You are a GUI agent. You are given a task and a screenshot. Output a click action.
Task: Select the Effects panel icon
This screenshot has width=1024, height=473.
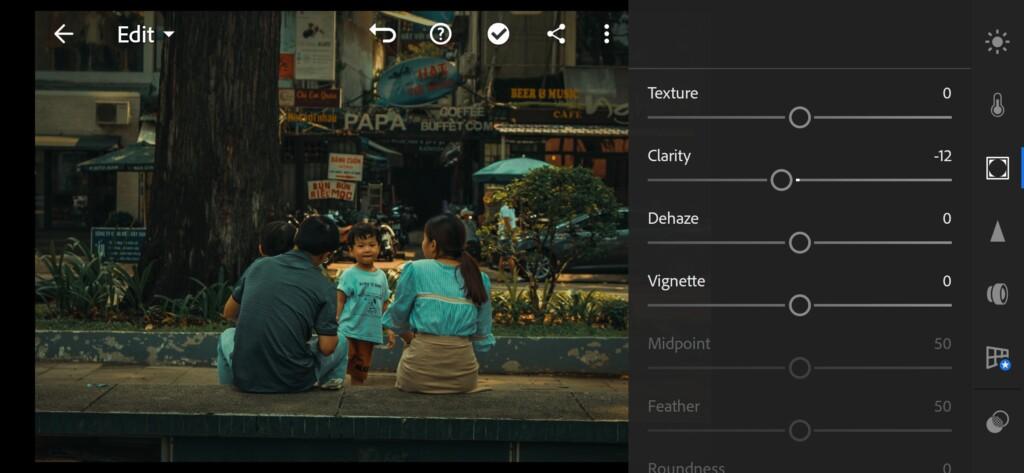point(997,168)
